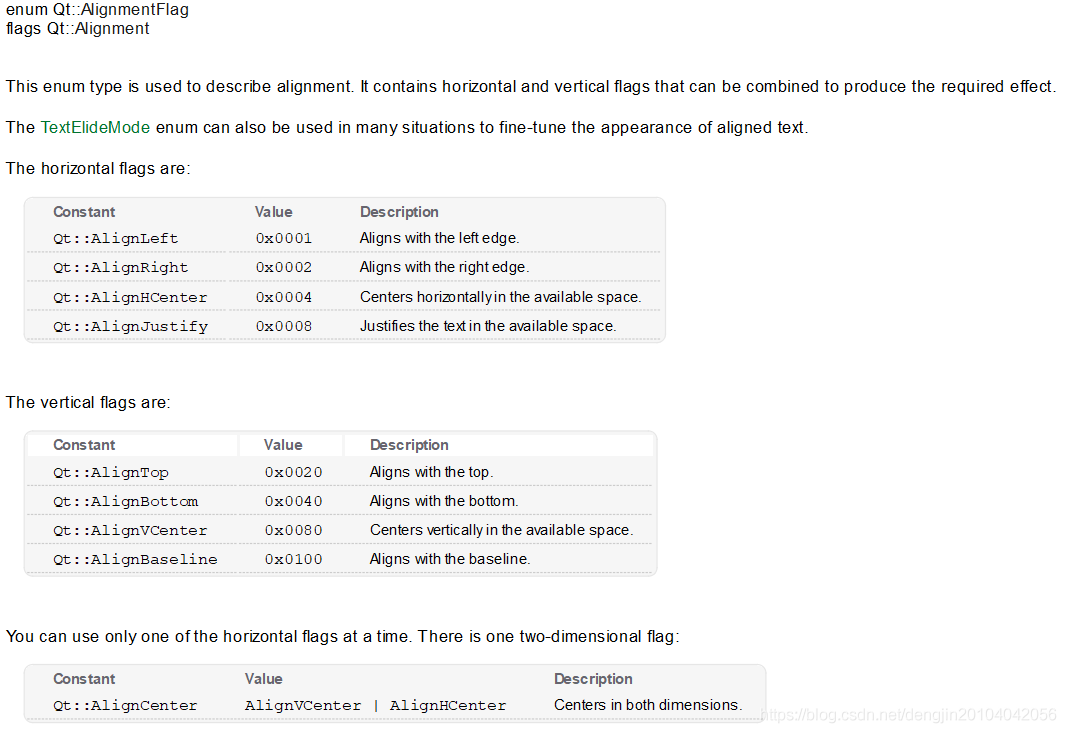Click the flags Qt::Alignment heading
The image size is (1066, 733).
click(78, 29)
